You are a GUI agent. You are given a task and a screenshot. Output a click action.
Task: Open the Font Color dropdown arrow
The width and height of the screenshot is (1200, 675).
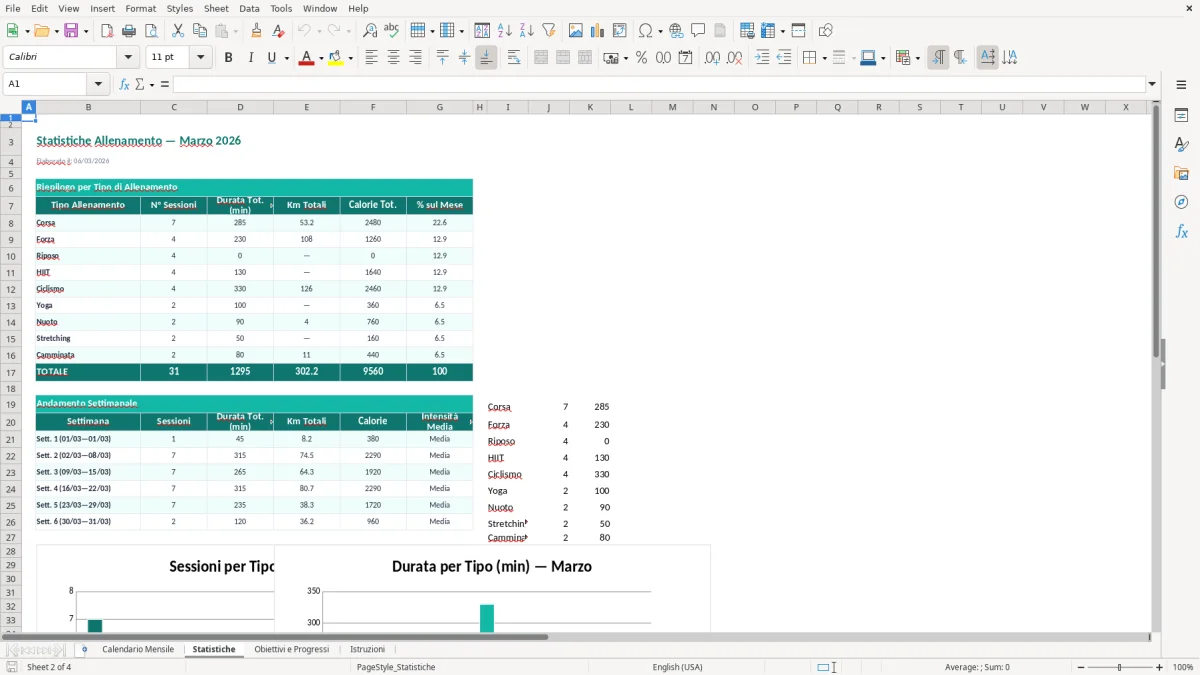pyautogui.click(x=319, y=58)
